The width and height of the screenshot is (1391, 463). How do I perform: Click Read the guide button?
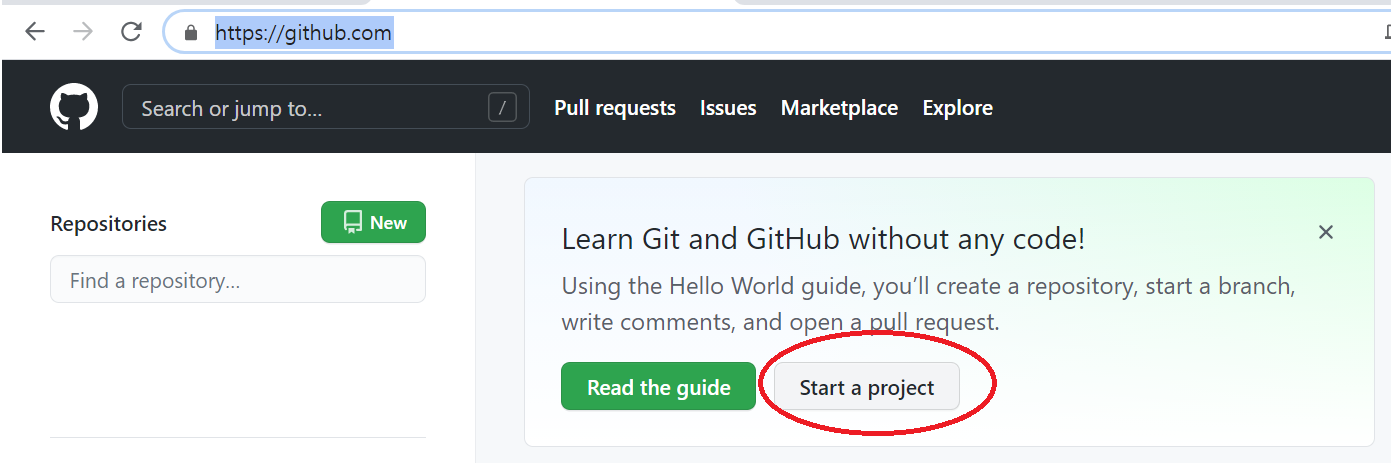click(658, 387)
